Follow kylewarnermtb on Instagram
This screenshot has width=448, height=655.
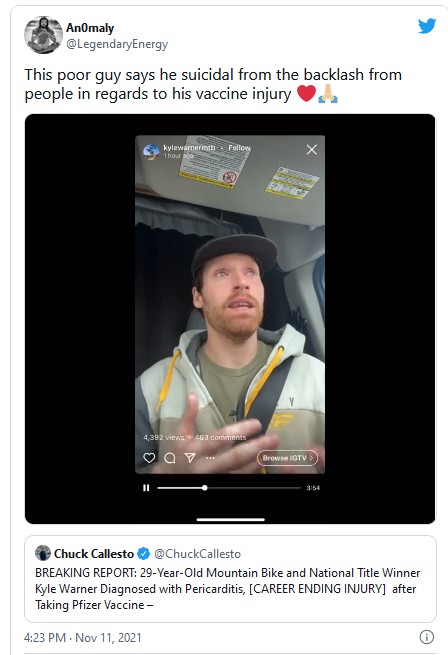pyautogui.click(x=239, y=147)
